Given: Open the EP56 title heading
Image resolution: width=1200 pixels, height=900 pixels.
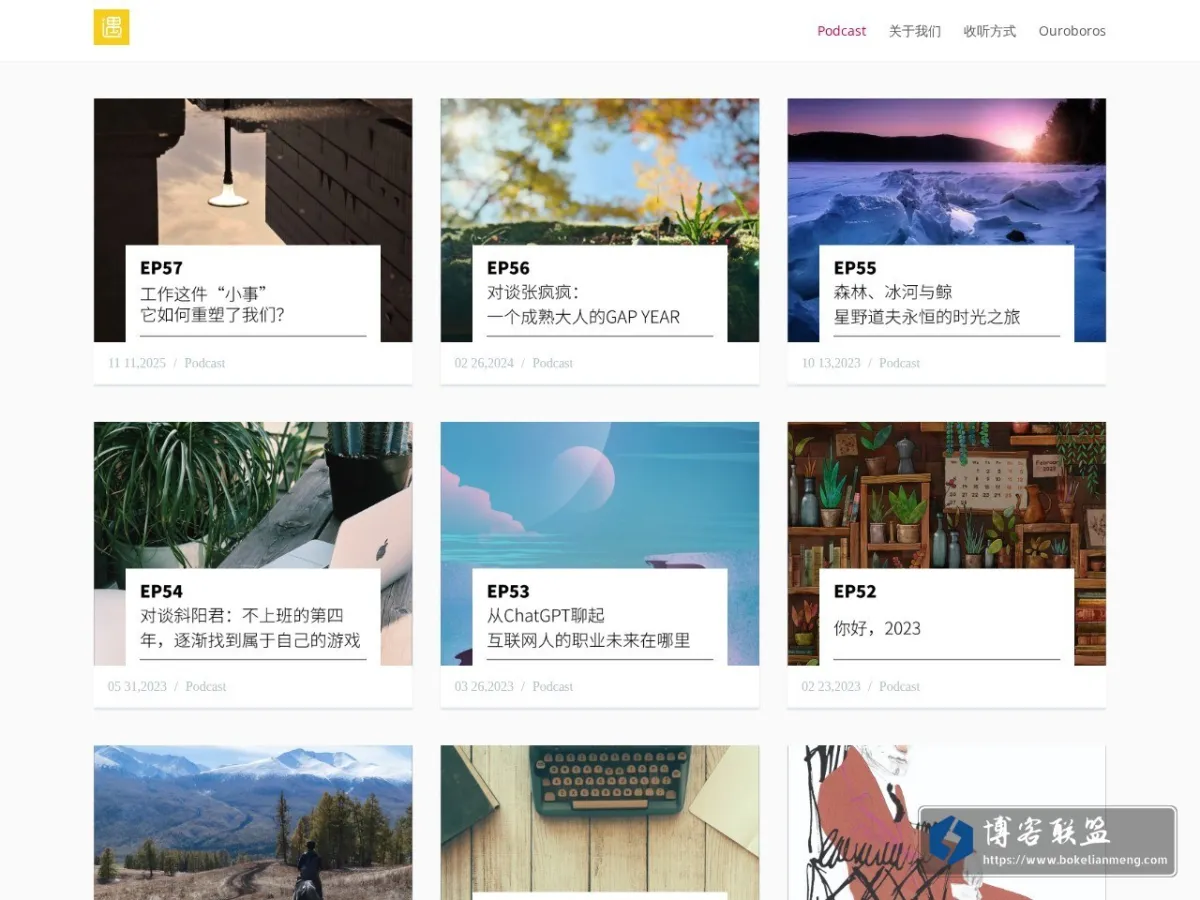Looking at the screenshot, I should (508, 268).
